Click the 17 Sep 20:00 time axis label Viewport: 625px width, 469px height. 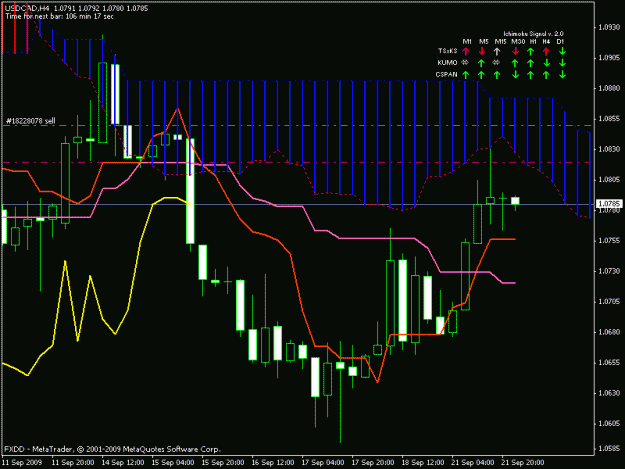click(x=373, y=463)
